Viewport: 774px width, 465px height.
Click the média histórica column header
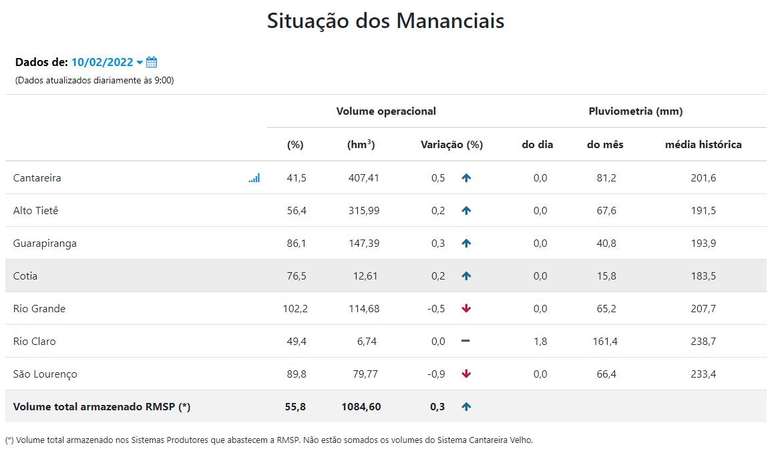(703, 144)
